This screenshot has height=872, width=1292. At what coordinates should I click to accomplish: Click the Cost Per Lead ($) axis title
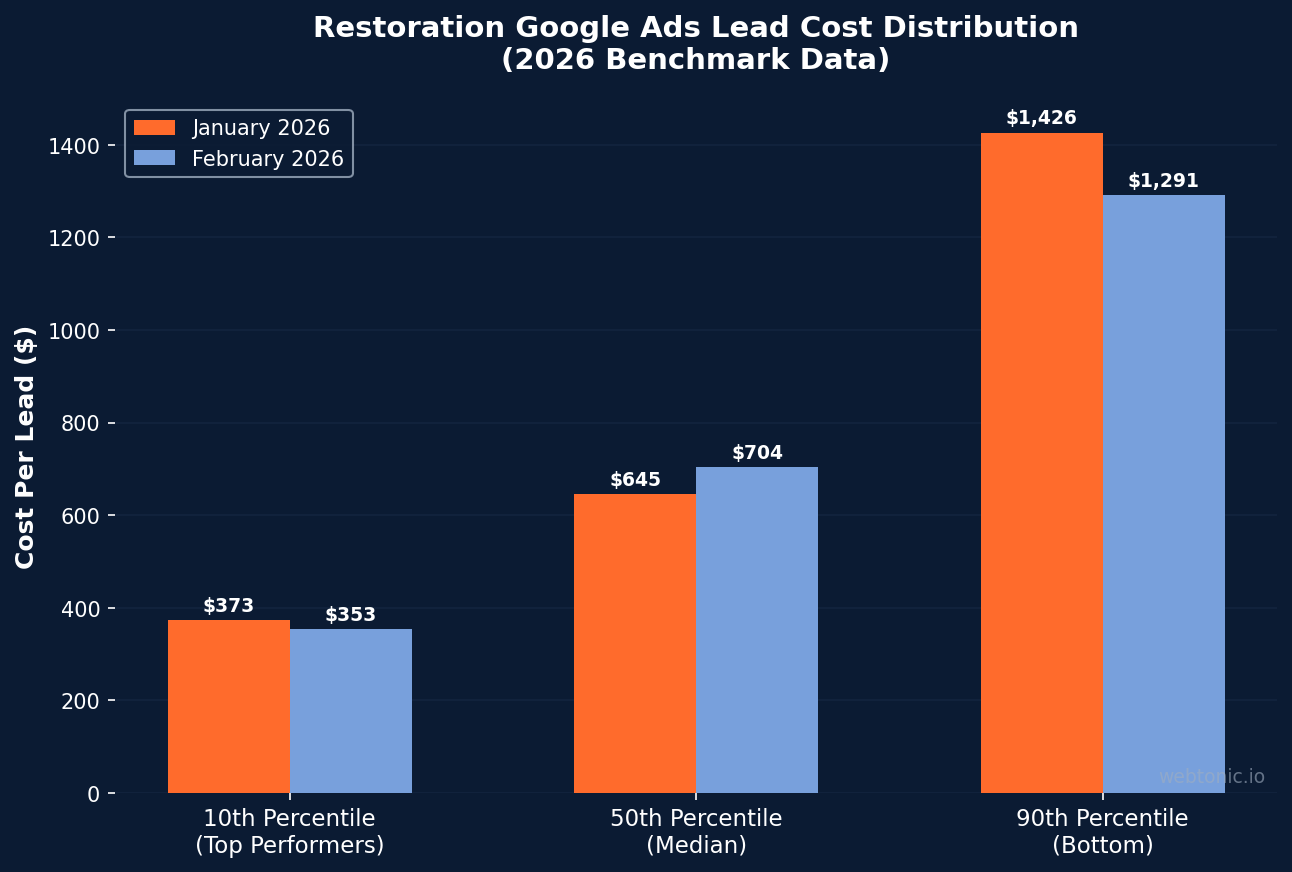click(x=26, y=447)
